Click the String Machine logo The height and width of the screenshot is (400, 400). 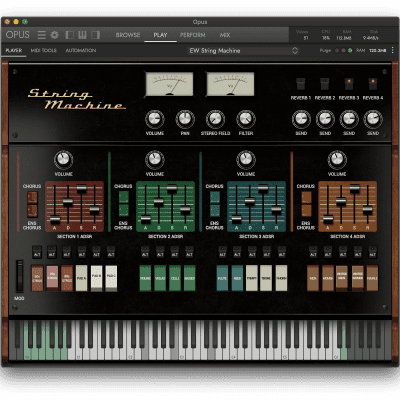(x=77, y=99)
